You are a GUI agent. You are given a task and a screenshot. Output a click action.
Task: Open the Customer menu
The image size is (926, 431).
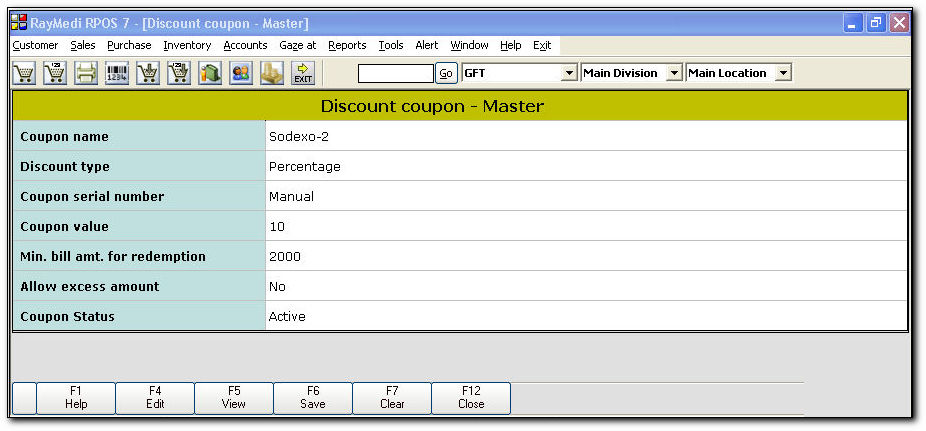35,45
